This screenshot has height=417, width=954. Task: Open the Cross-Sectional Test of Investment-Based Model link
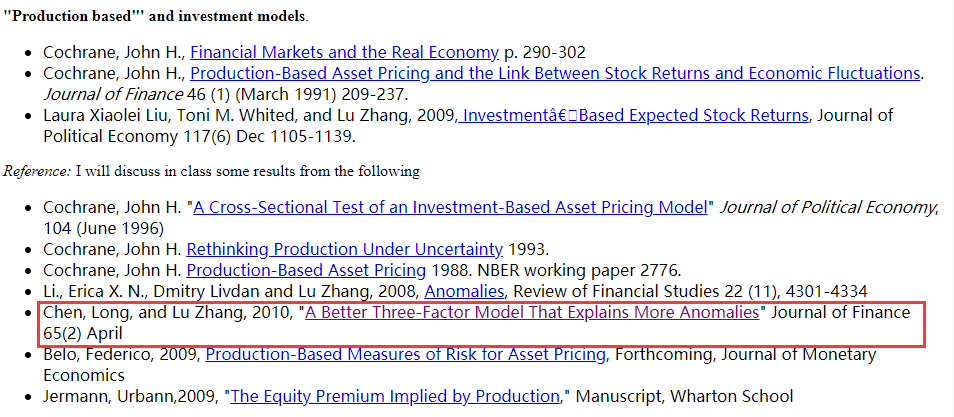pos(450,208)
